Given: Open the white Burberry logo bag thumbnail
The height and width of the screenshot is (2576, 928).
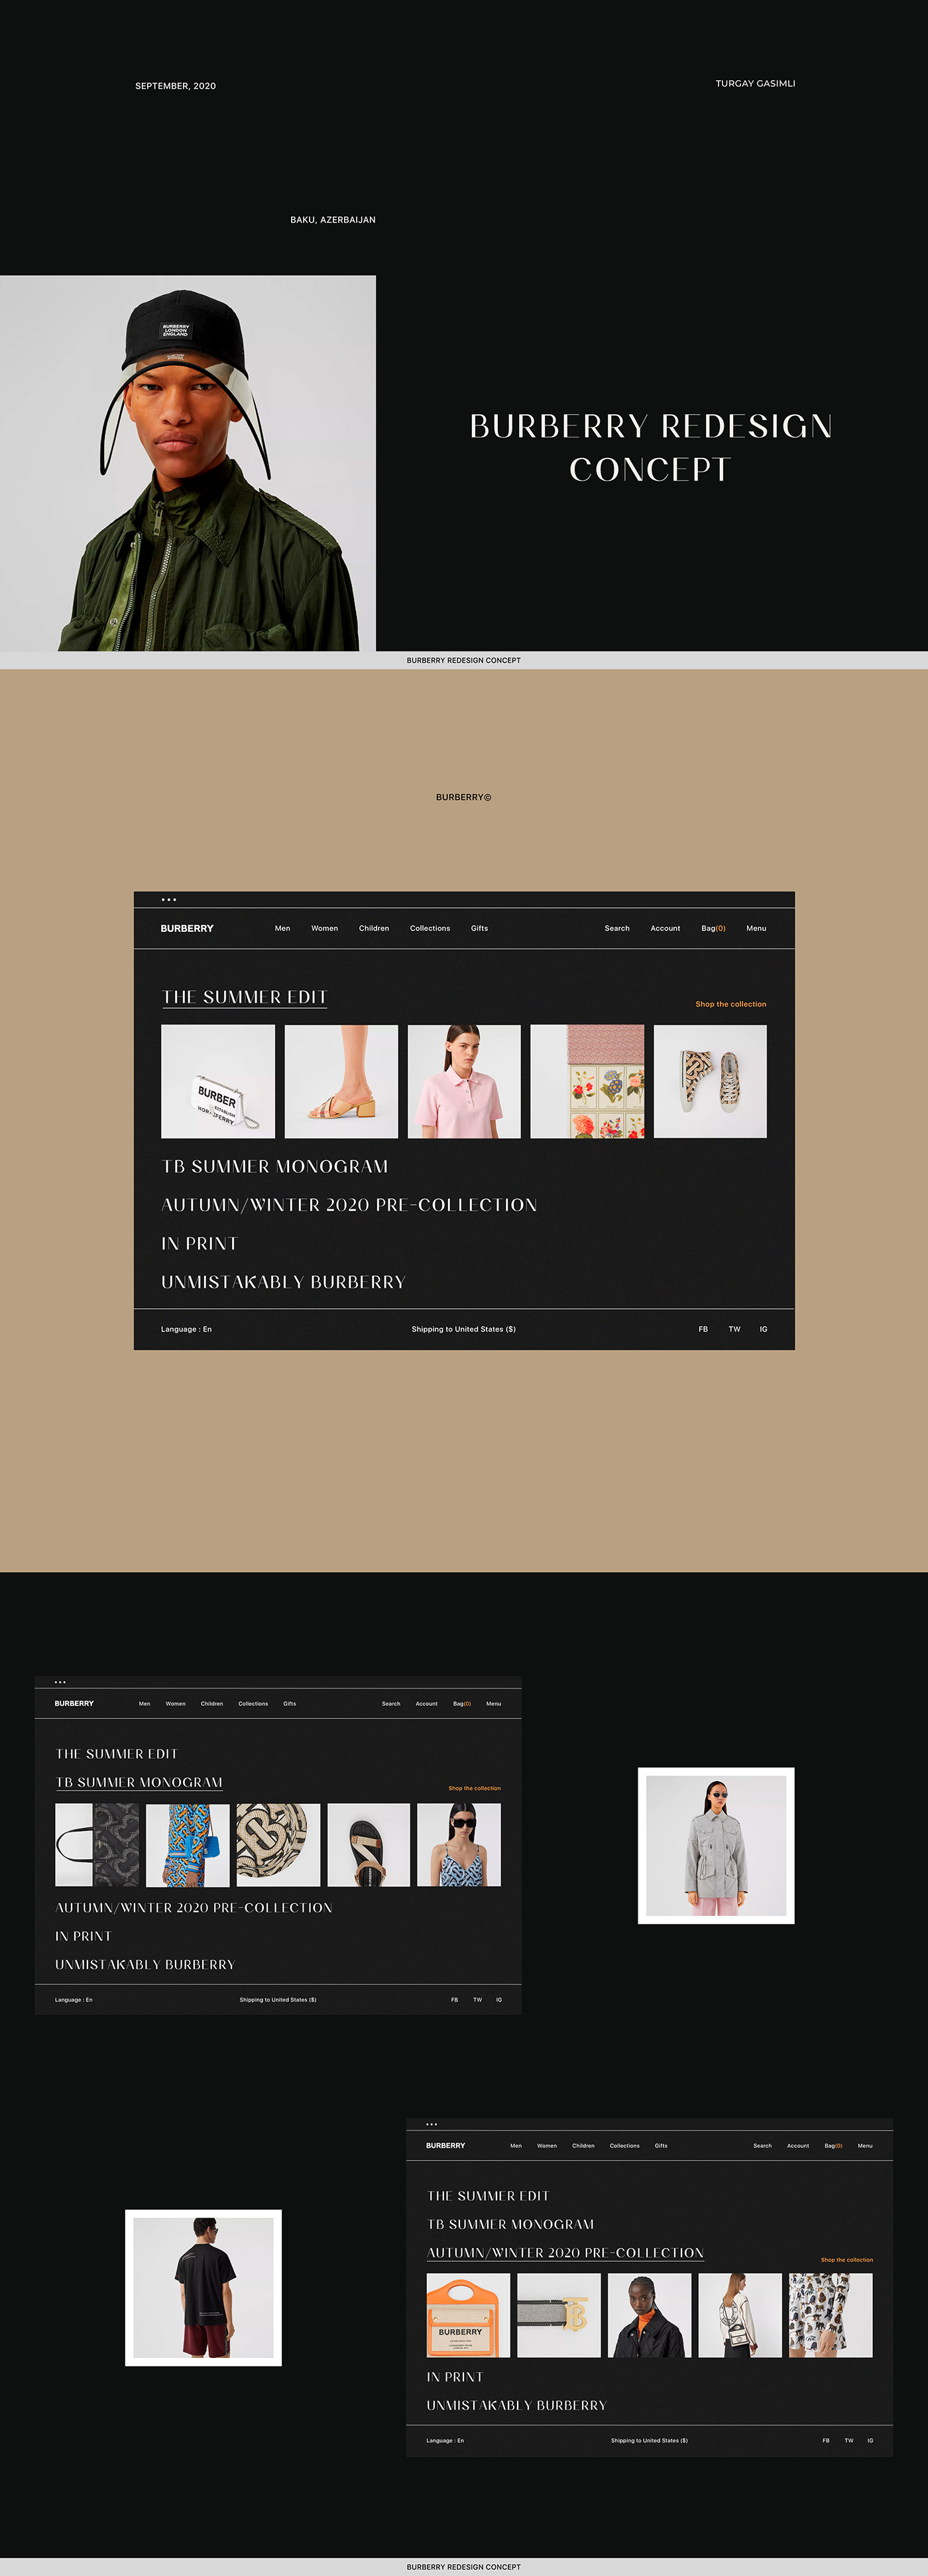Looking at the screenshot, I should point(218,1081).
